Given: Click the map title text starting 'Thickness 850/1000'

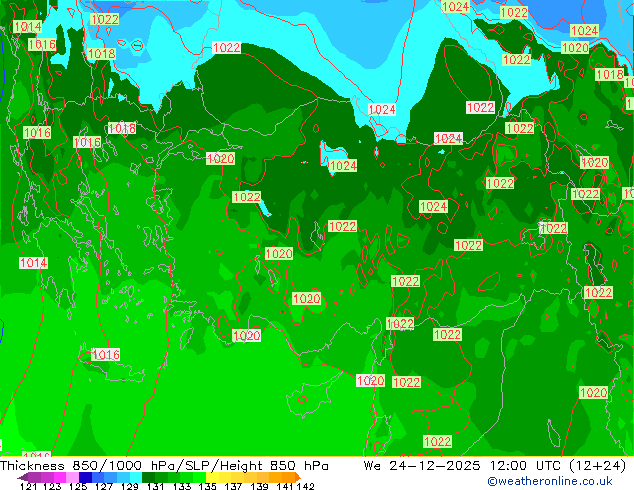Looking at the screenshot, I should coord(165,466).
